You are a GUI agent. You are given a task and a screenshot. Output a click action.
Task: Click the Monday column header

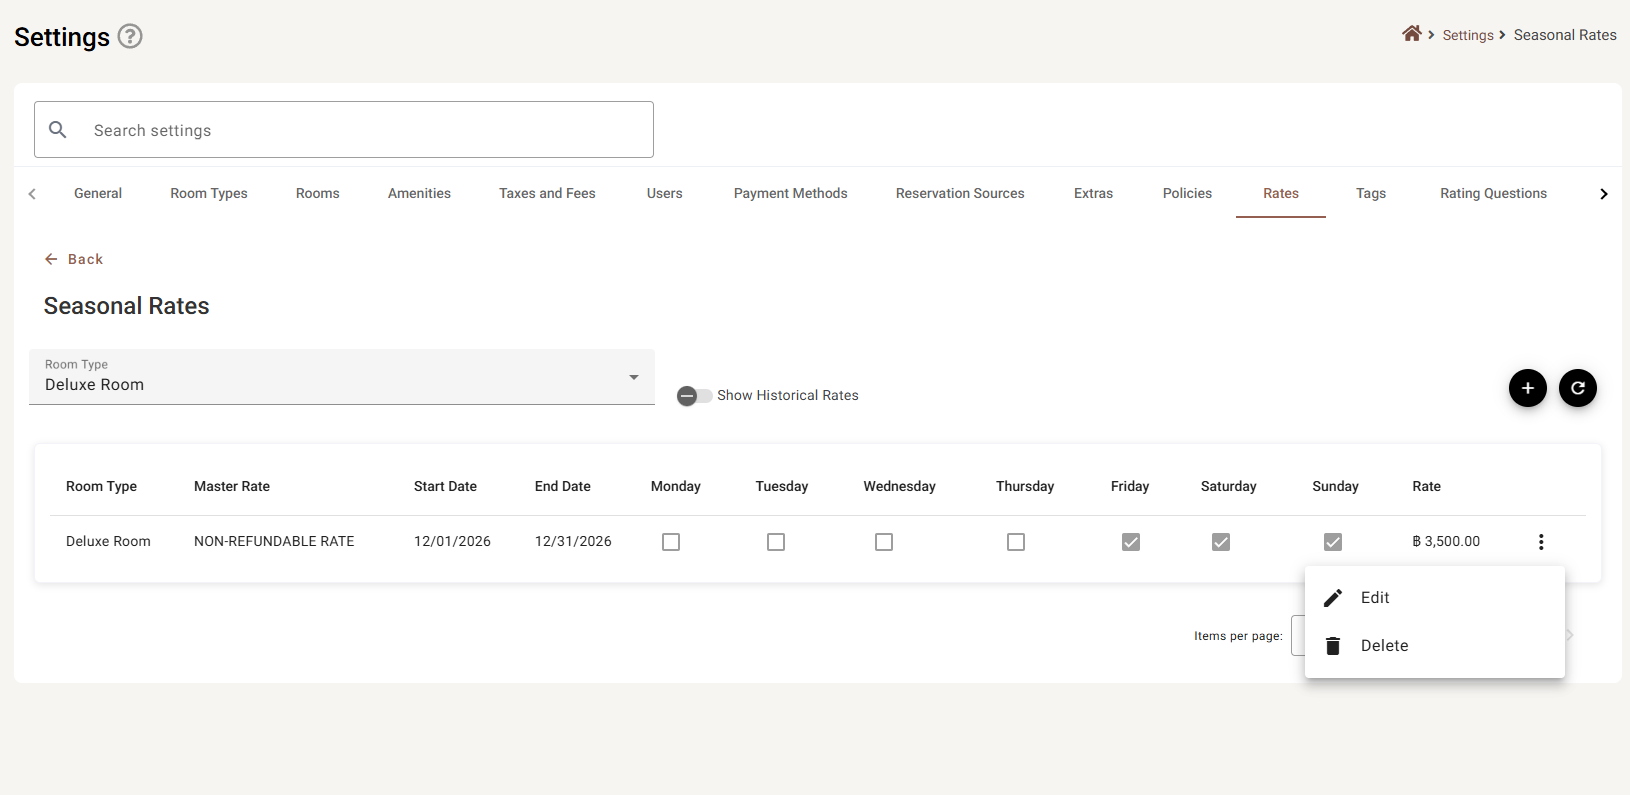(676, 487)
